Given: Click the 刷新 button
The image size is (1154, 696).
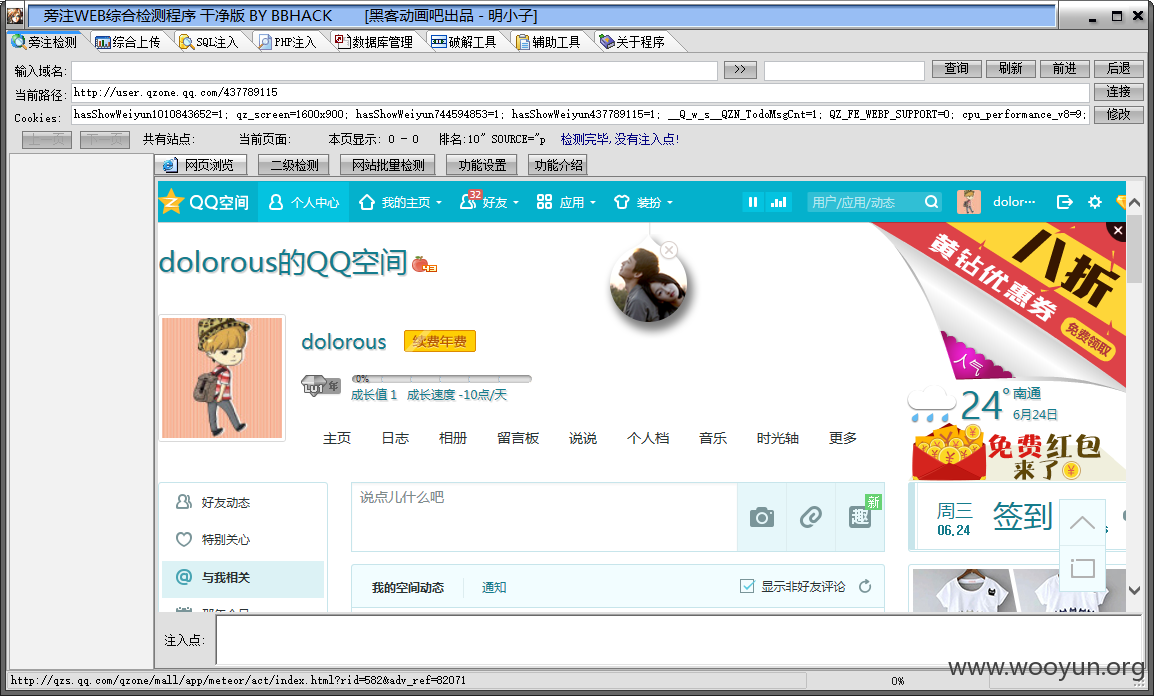Looking at the screenshot, I should [x=1010, y=68].
